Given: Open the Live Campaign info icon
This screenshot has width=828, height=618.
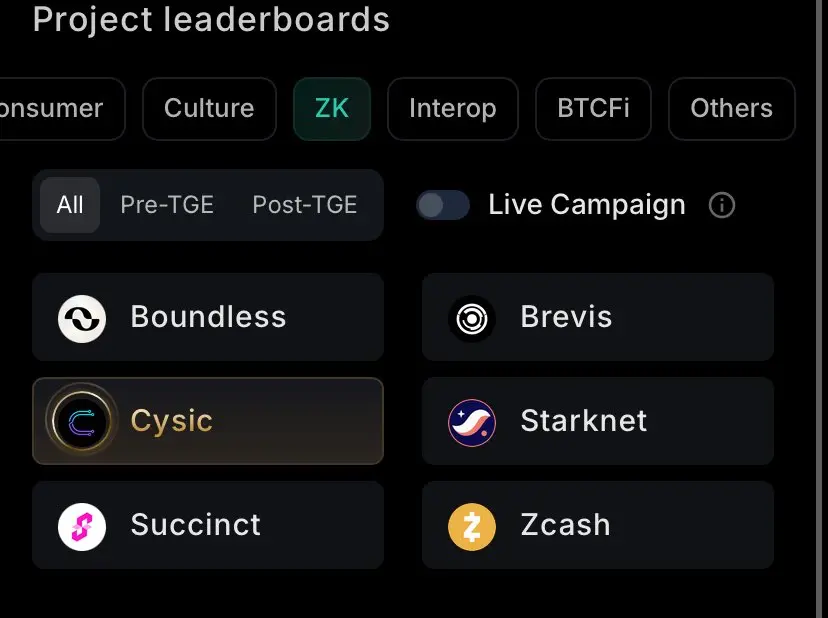Looking at the screenshot, I should [721, 206].
